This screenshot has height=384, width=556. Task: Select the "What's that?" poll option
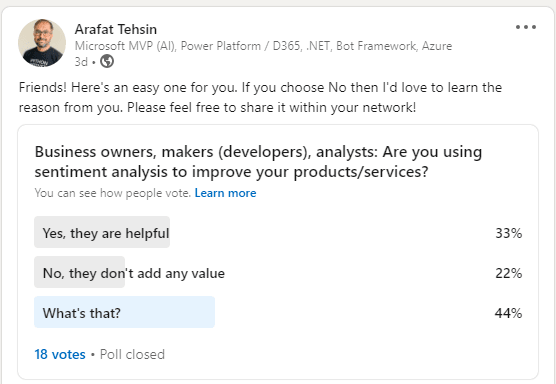click(x=278, y=312)
